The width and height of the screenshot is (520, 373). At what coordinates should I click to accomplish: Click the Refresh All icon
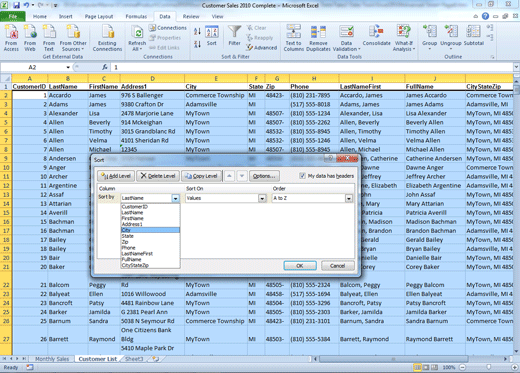click(137, 38)
